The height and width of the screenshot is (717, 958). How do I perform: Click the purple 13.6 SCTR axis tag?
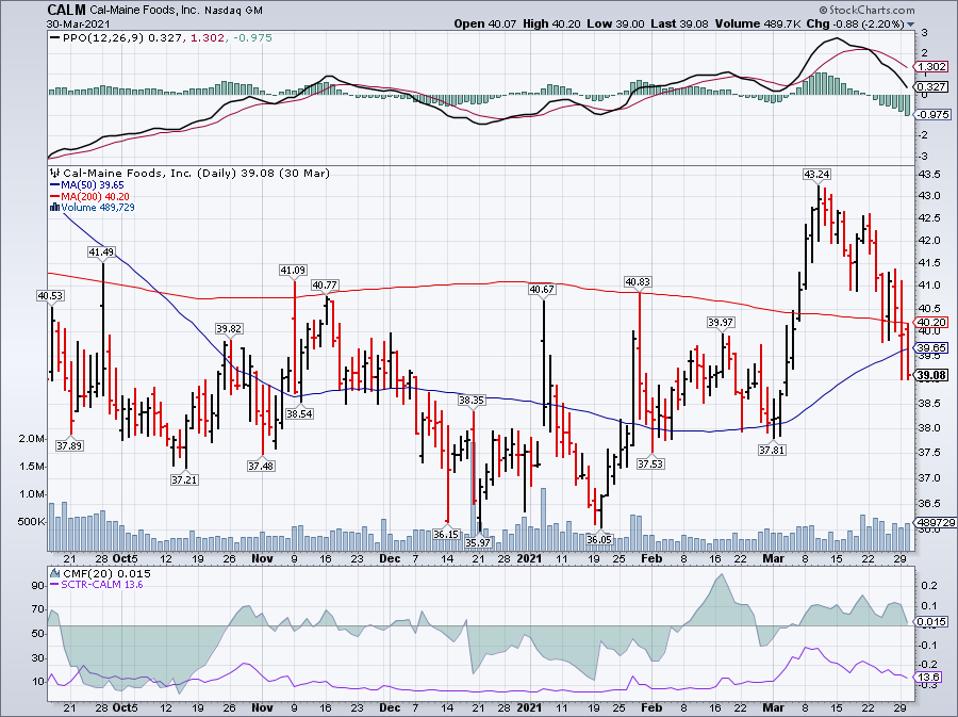(929, 677)
